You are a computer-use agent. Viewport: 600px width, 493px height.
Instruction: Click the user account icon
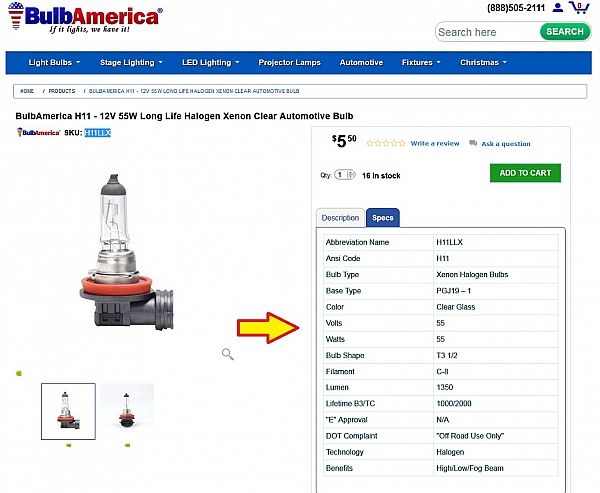(x=558, y=7)
